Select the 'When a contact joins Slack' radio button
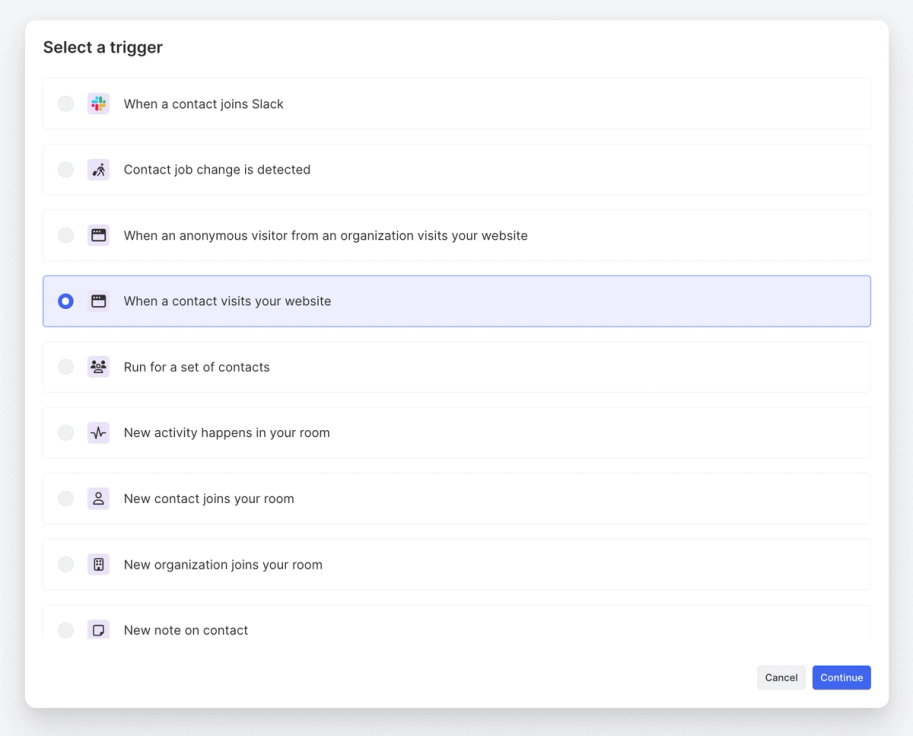Image resolution: width=913 pixels, height=736 pixels. click(66, 104)
